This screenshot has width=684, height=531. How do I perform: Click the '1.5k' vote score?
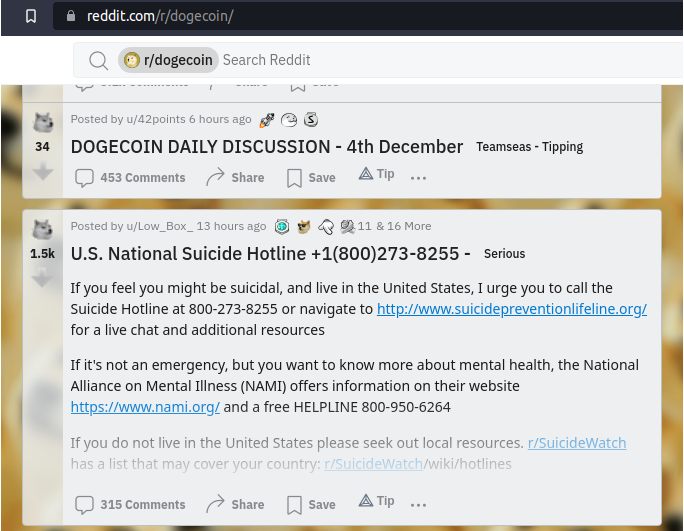tap(42, 254)
